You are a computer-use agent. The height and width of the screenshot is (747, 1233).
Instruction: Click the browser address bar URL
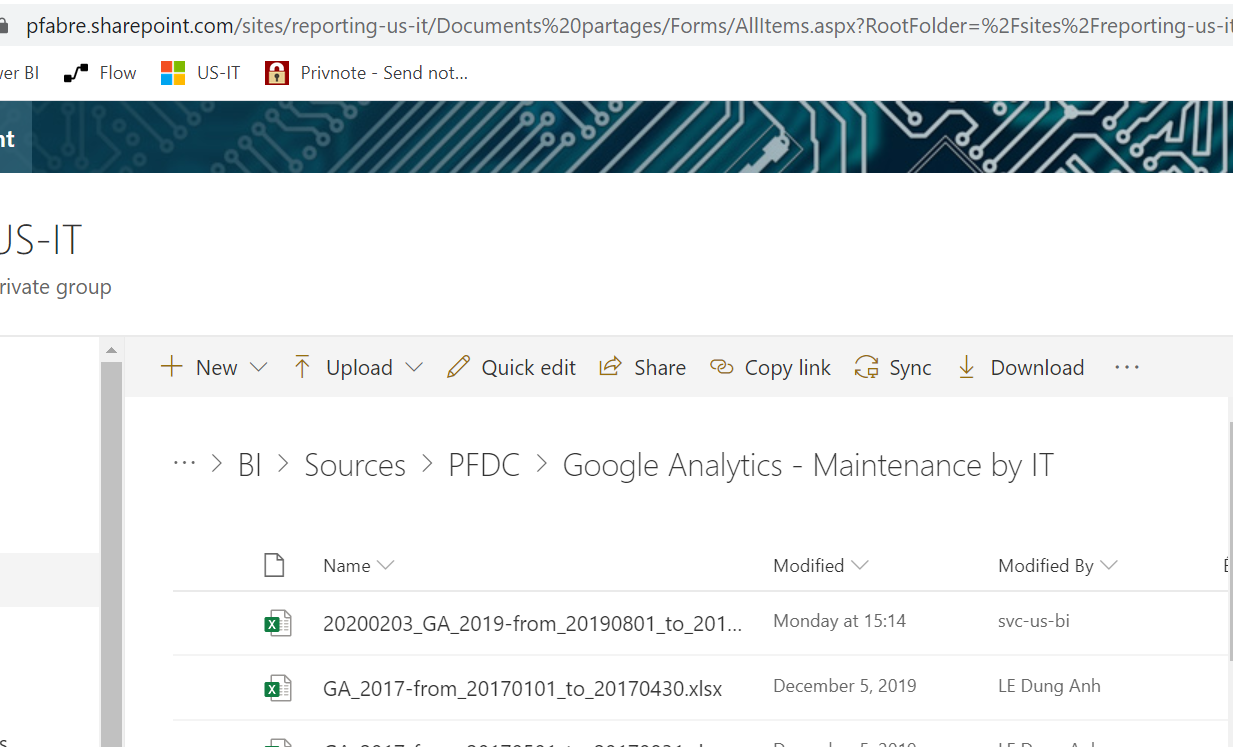629,26
